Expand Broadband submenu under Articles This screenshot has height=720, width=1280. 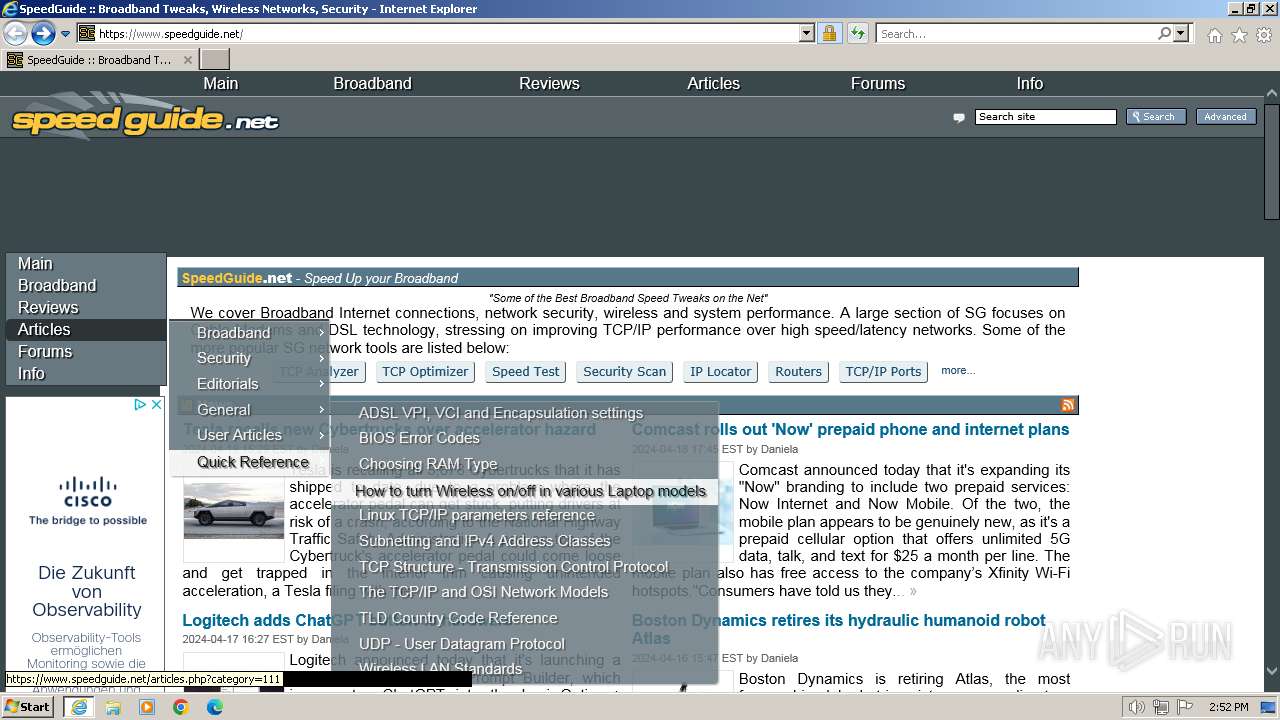[x=249, y=332]
